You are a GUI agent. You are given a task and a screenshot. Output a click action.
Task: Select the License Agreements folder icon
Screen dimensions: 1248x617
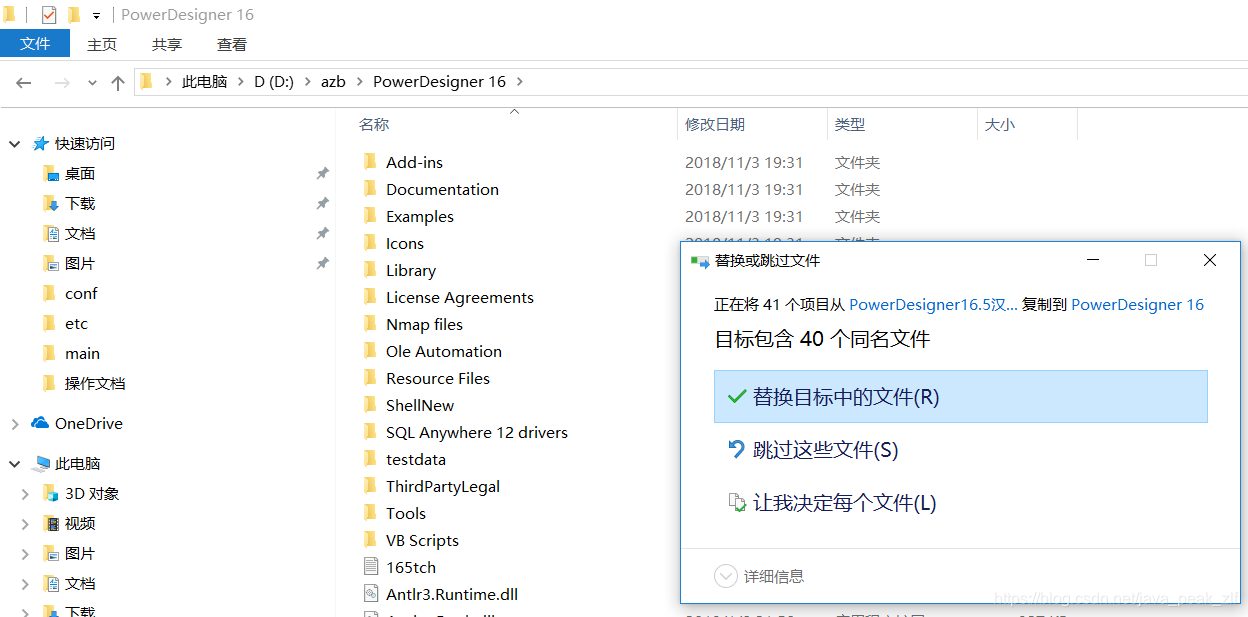point(370,297)
